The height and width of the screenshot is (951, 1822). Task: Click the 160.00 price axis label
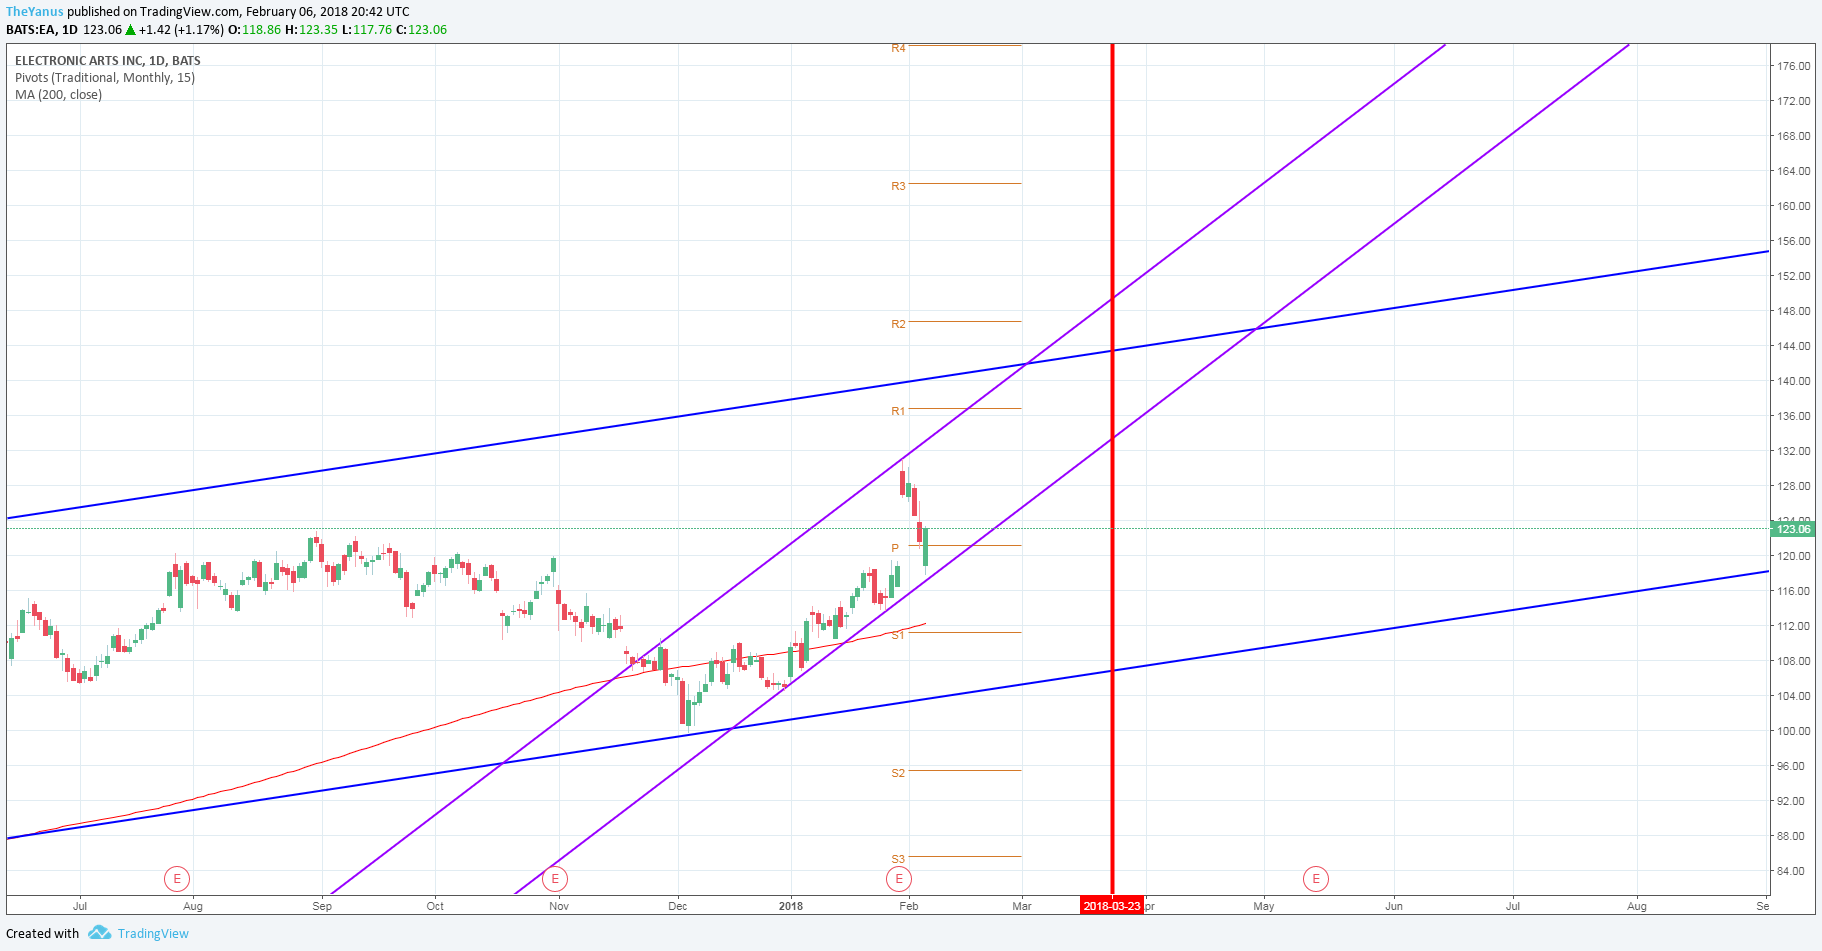pos(1793,206)
